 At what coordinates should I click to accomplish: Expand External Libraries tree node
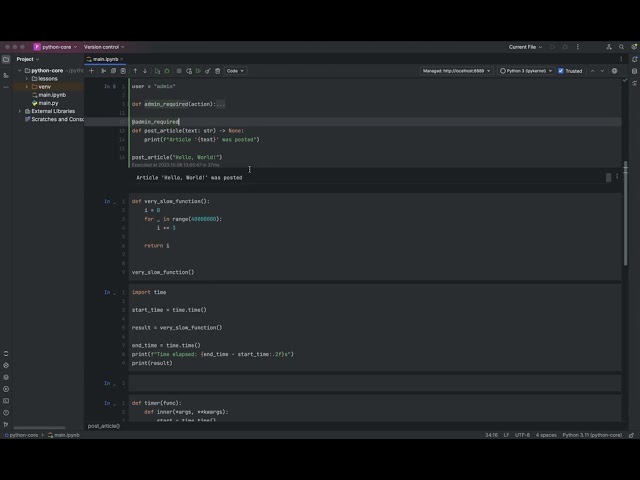tap(20, 111)
